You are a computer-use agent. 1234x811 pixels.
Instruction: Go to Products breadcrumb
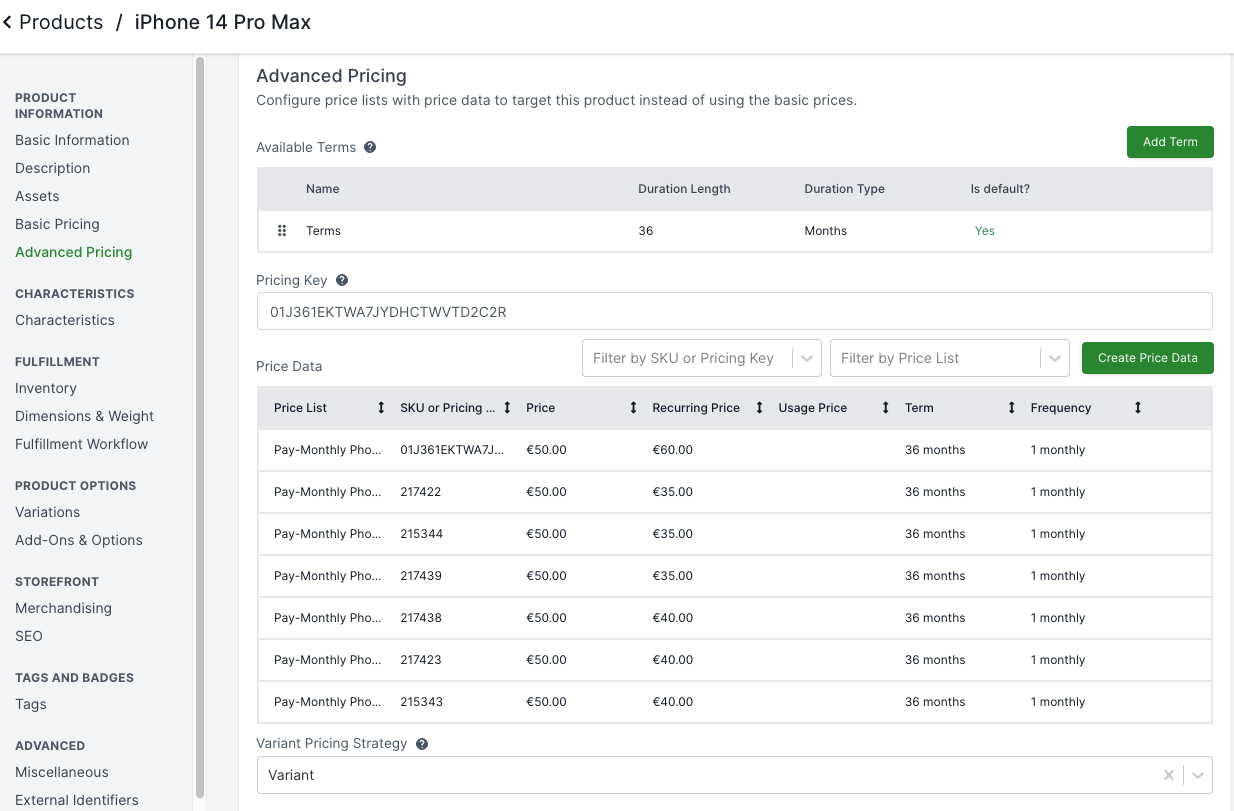[x=61, y=22]
